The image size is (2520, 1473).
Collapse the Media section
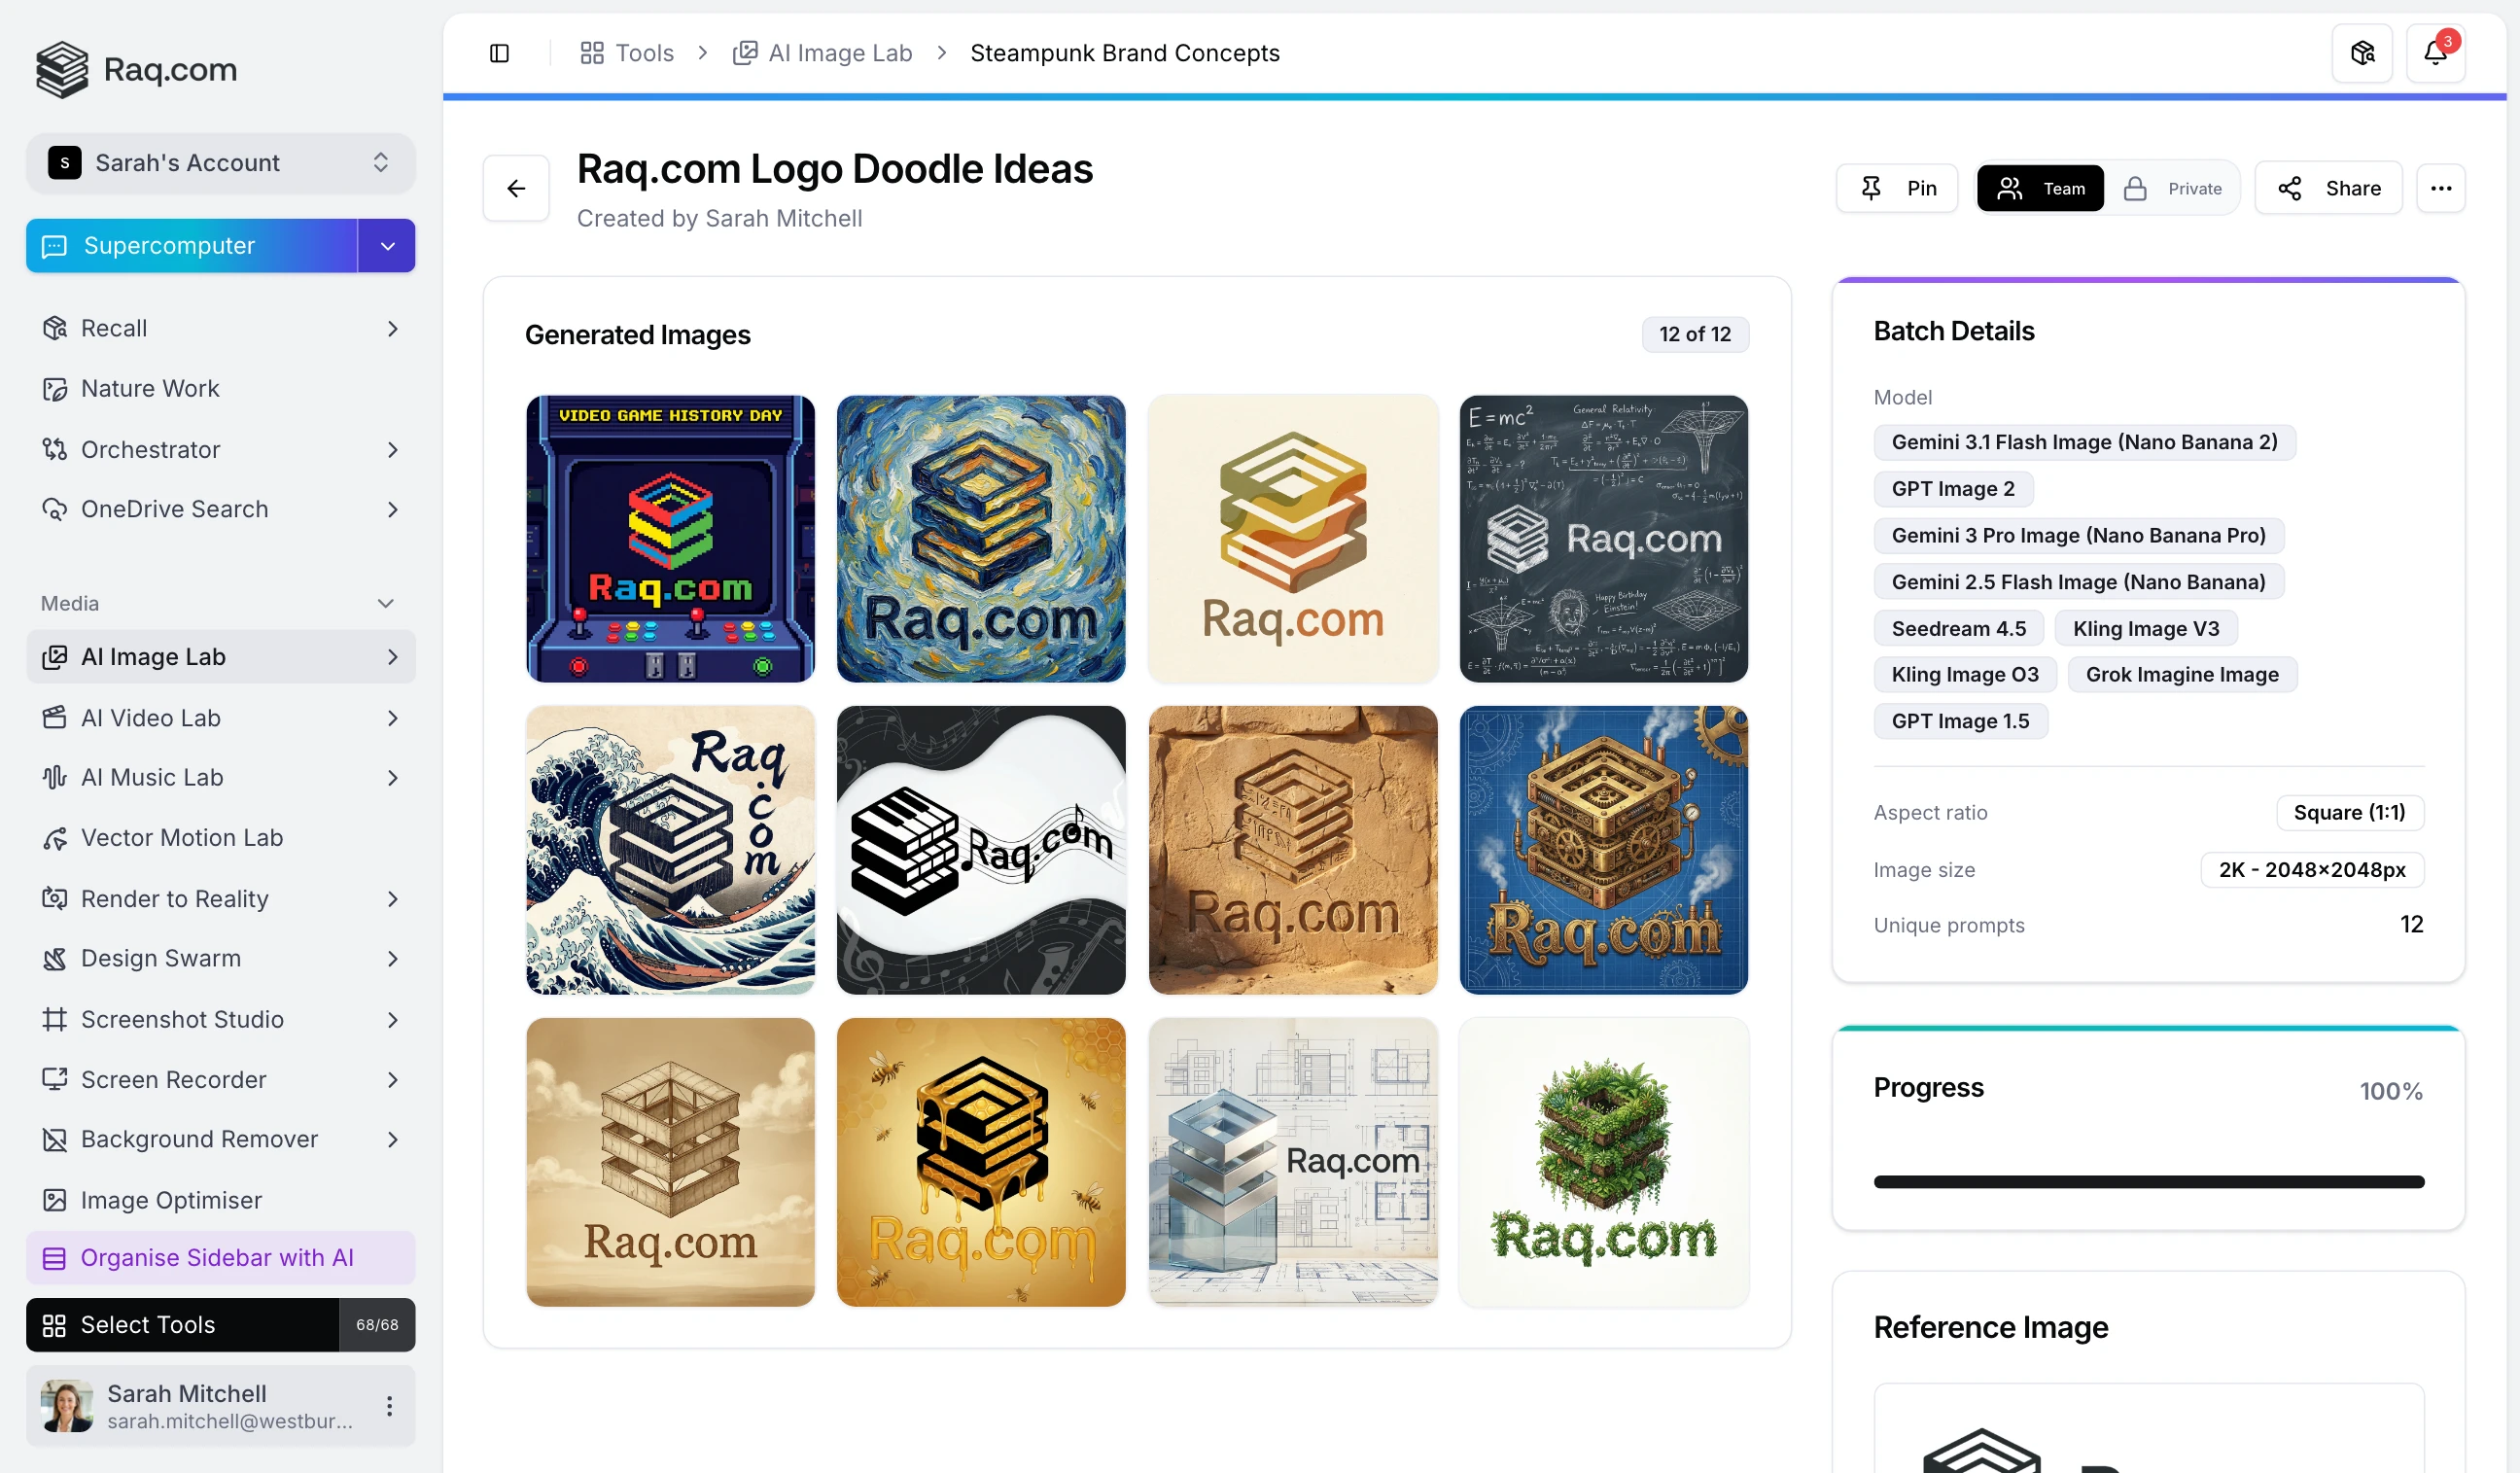(385, 604)
